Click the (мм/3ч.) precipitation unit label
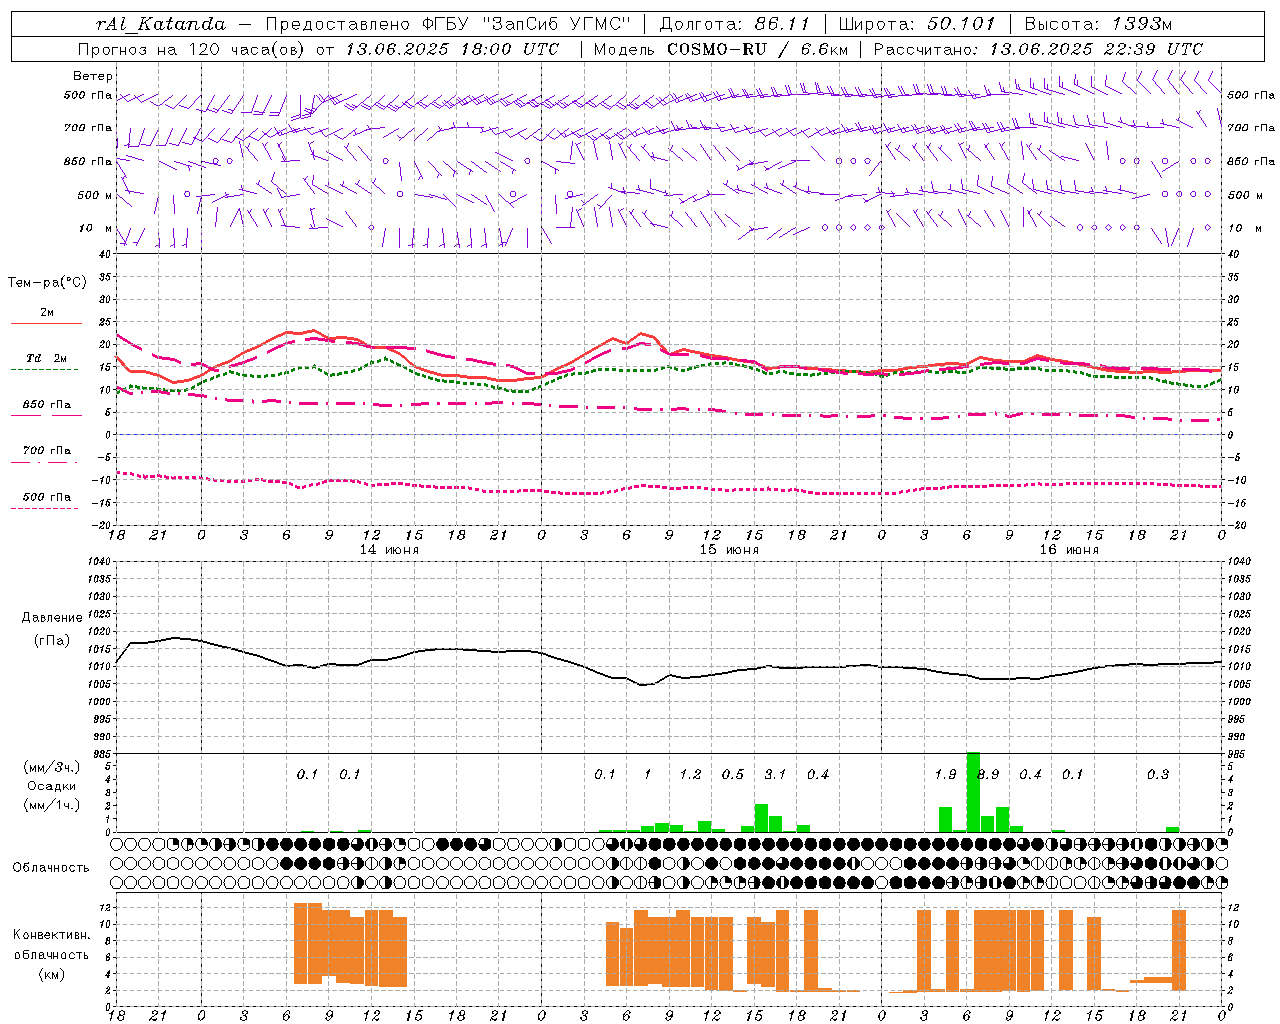The width and height of the screenshot is (1280, 1024). coord(52,767)
